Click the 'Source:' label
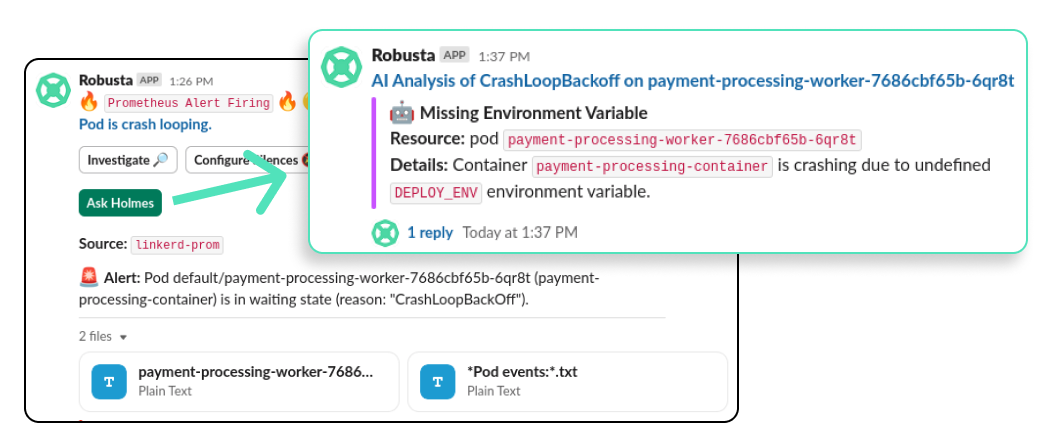1046x447 pixels. coord(103,244)
